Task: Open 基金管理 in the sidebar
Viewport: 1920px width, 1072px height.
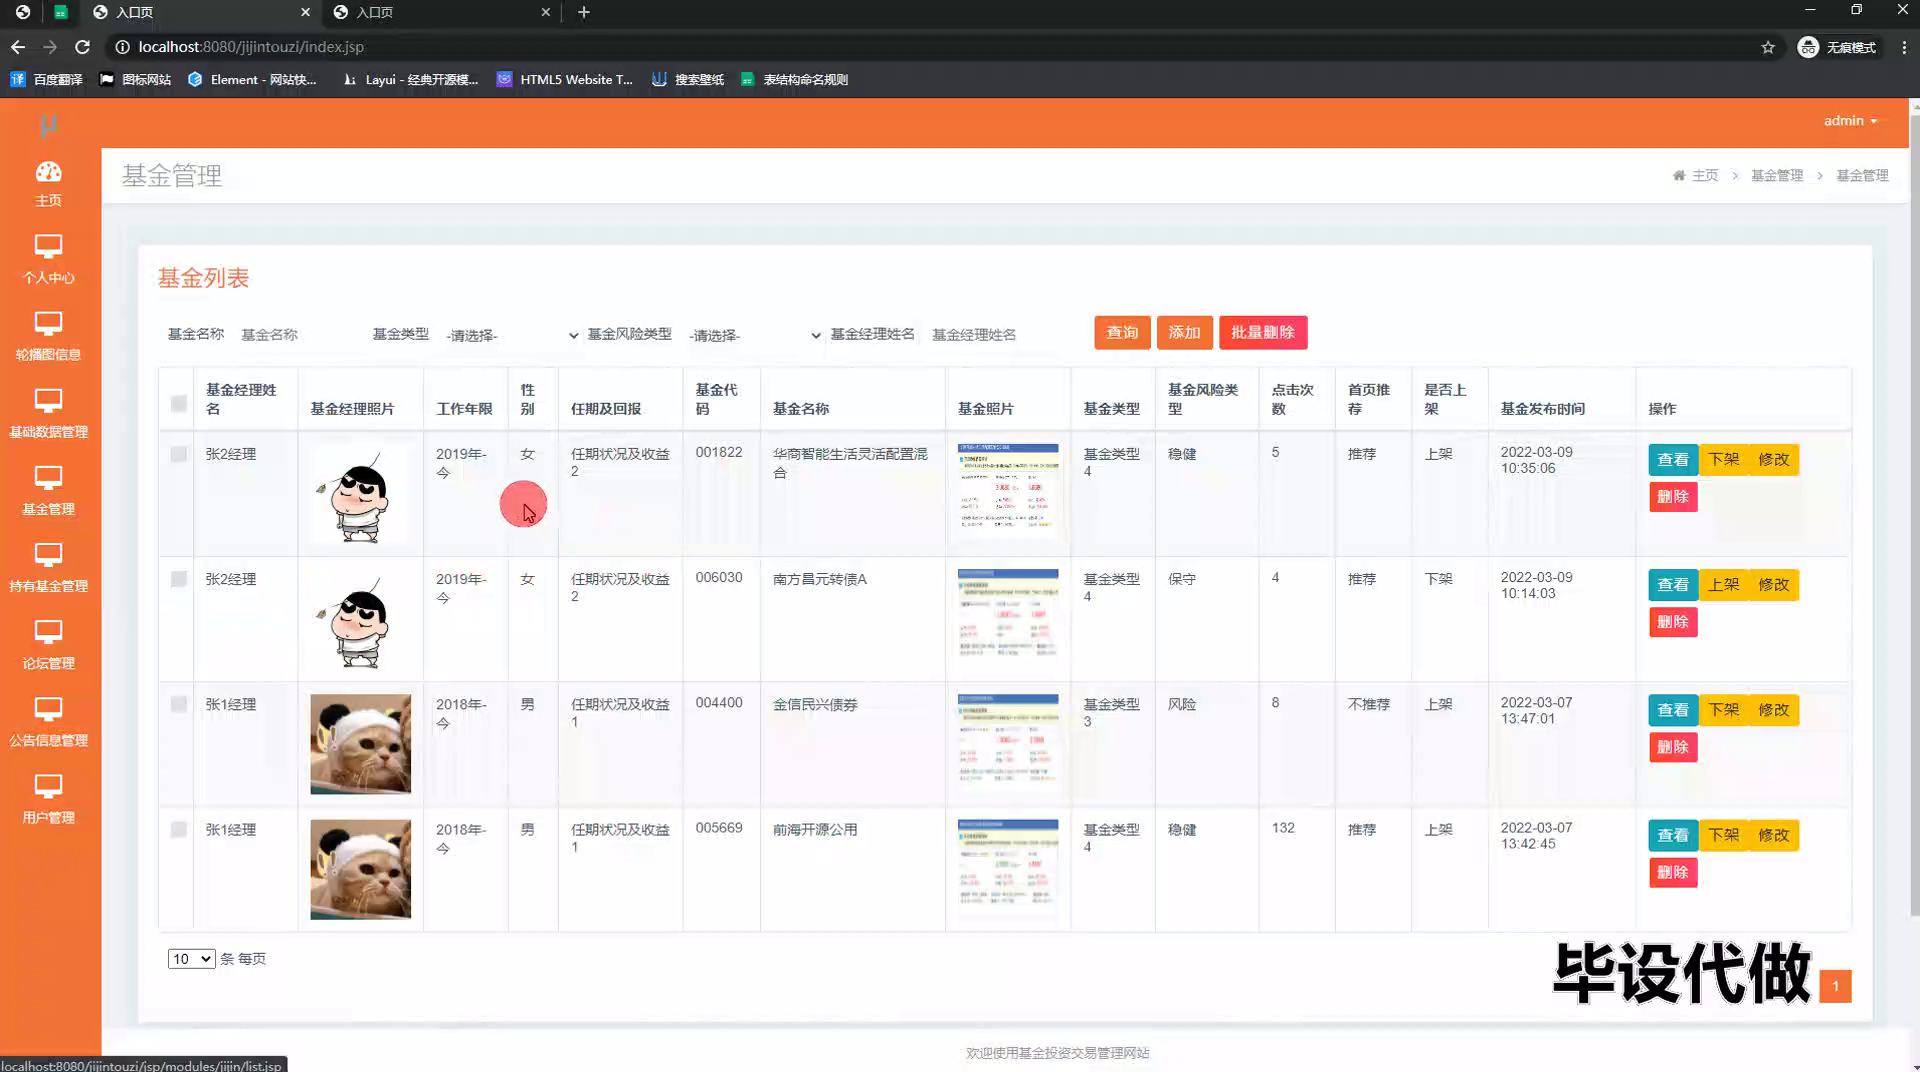Action: (48, 491)
